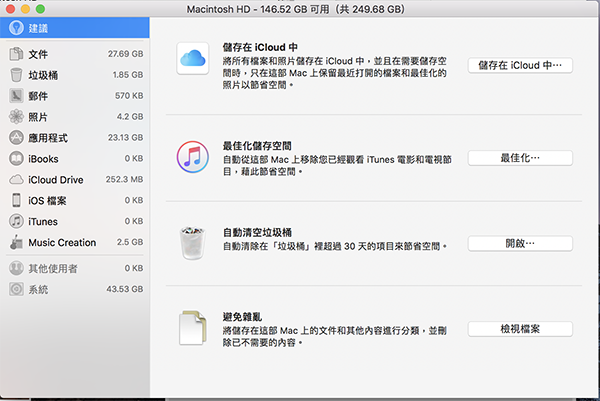Click the green zoom window button

(40, 9)
